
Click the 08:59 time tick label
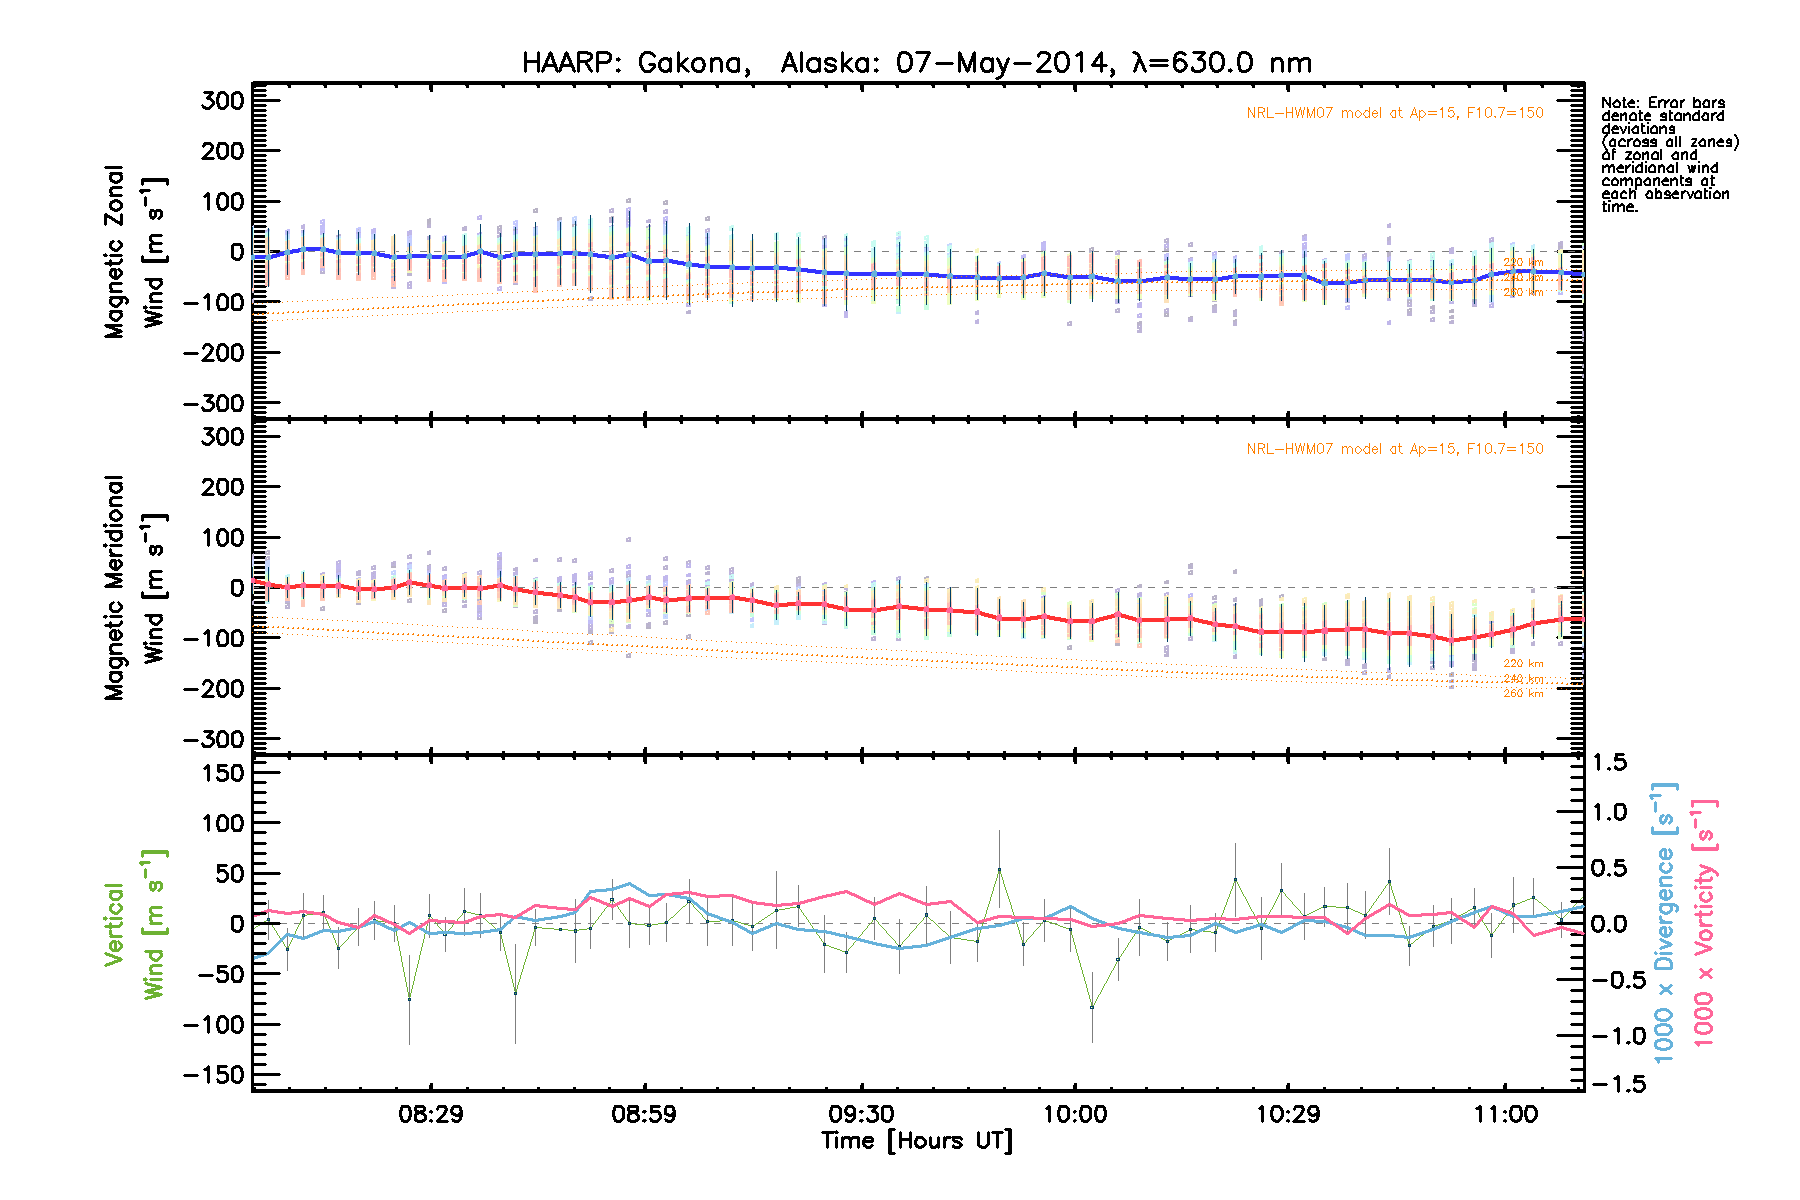click(644, 1115)
